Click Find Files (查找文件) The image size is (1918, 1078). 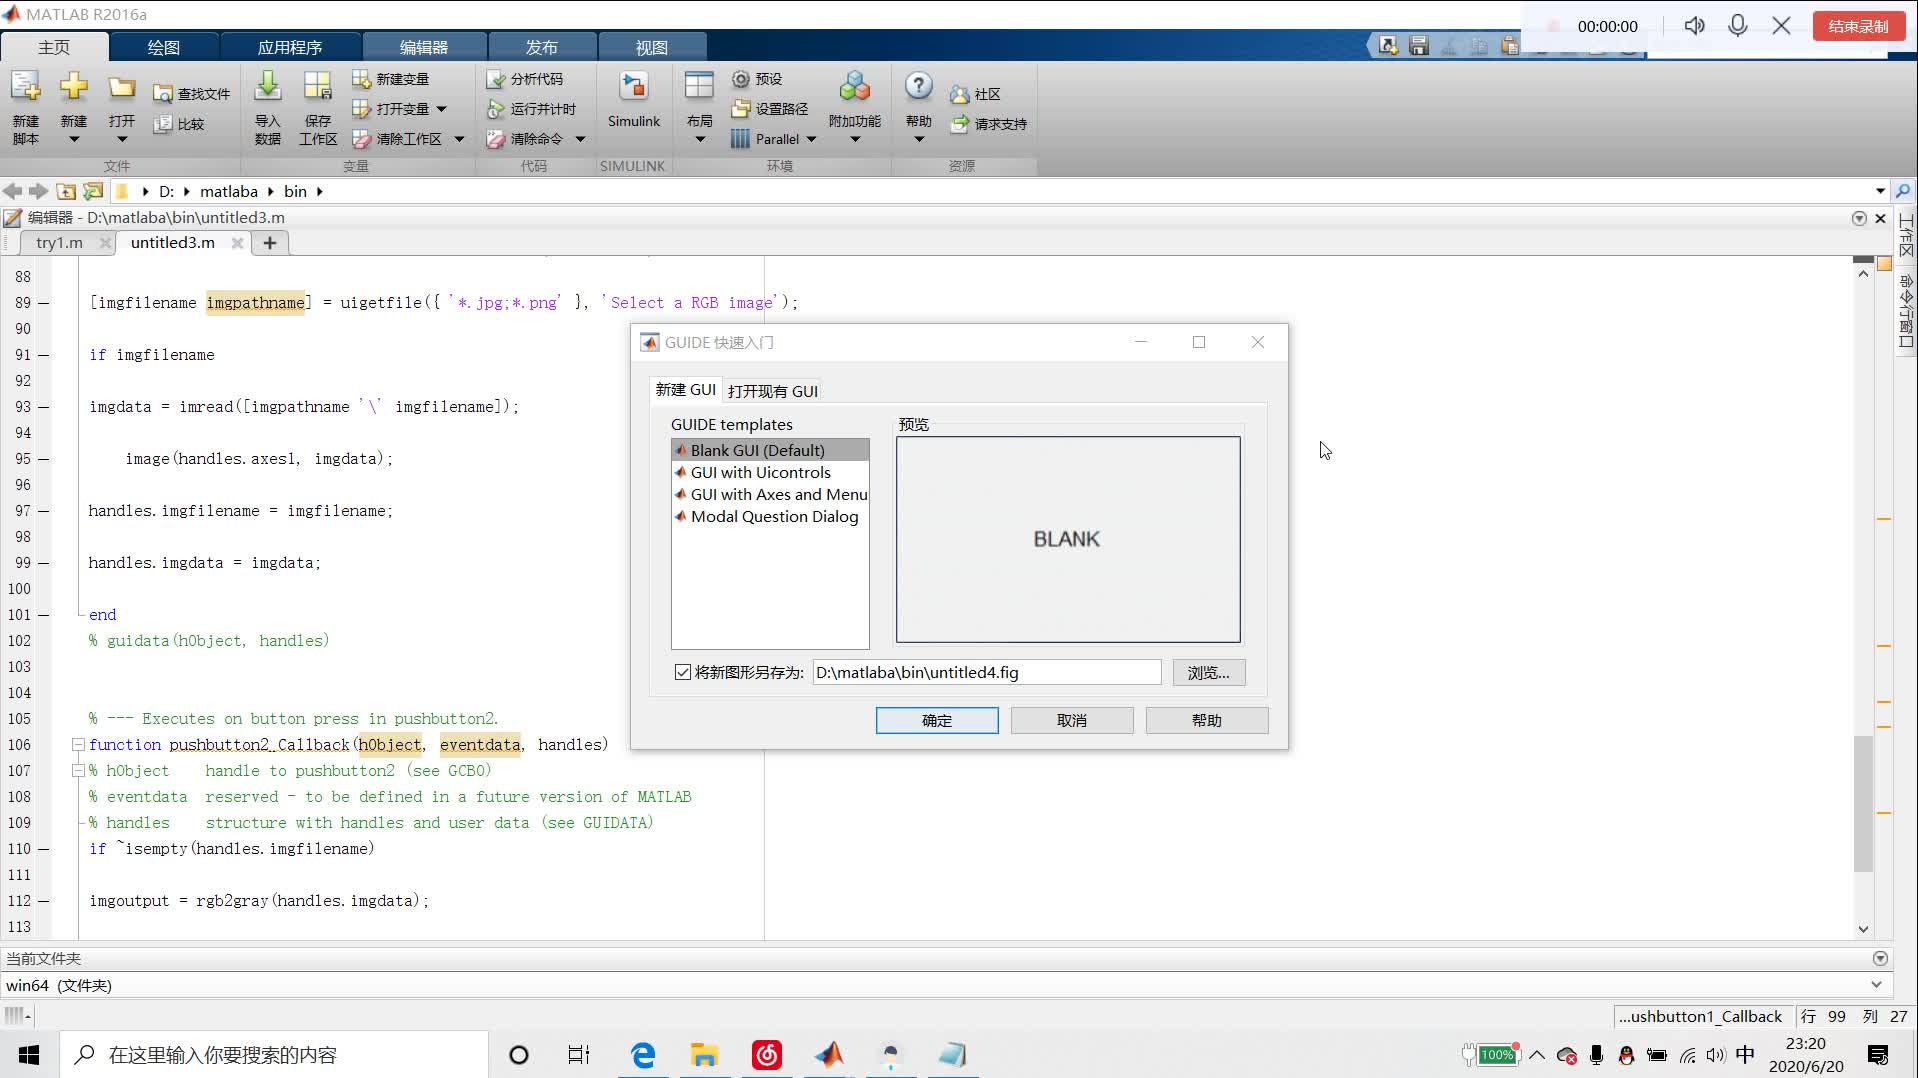tap(191, 94)
